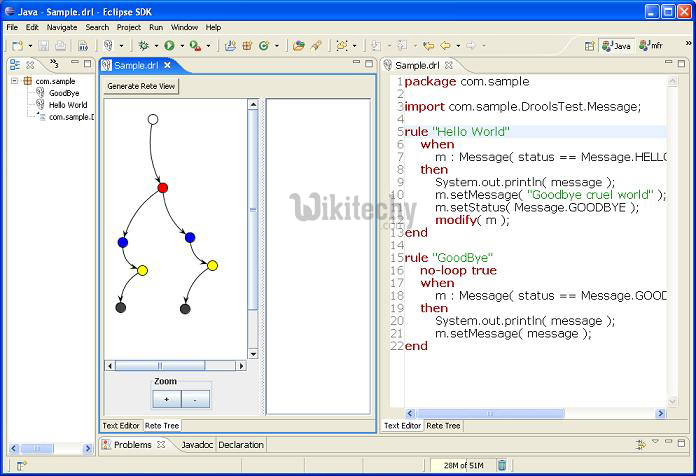Viewport: 696px width, 476px height.
Task: Open the New Java Class dropdown arrow
Action: point(277,46)
